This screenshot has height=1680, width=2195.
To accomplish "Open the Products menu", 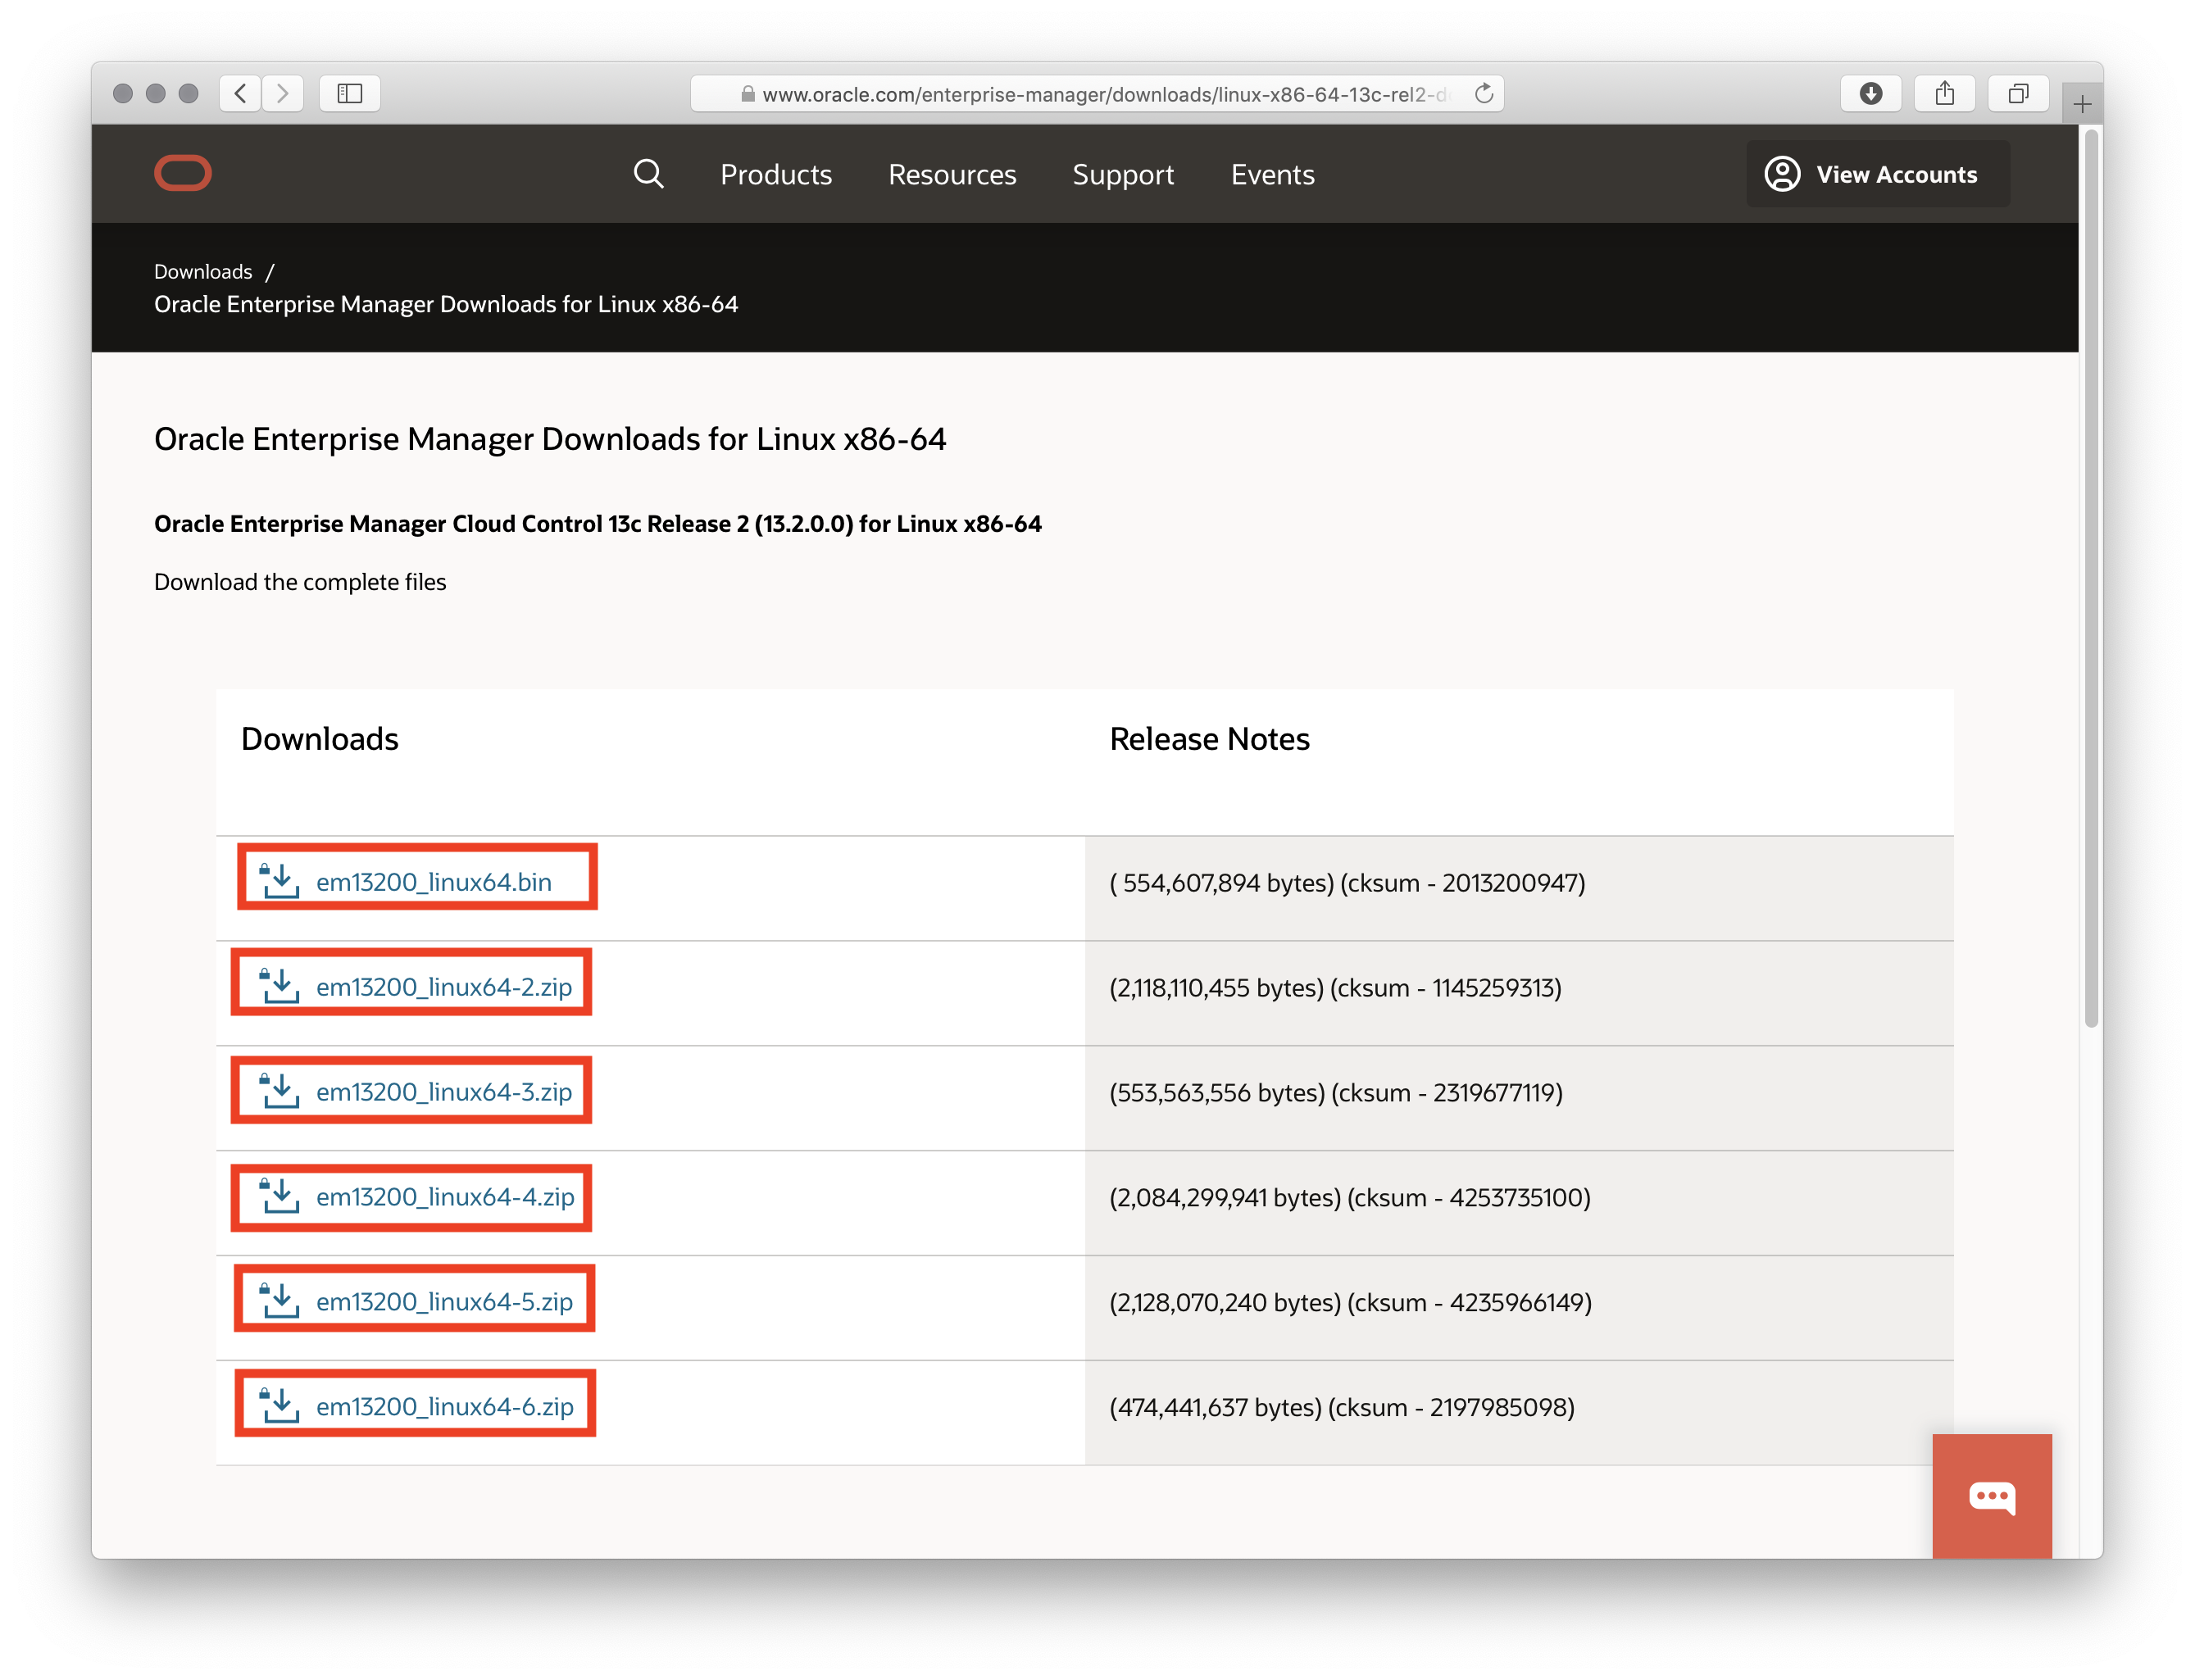I will tap(776, 174).
